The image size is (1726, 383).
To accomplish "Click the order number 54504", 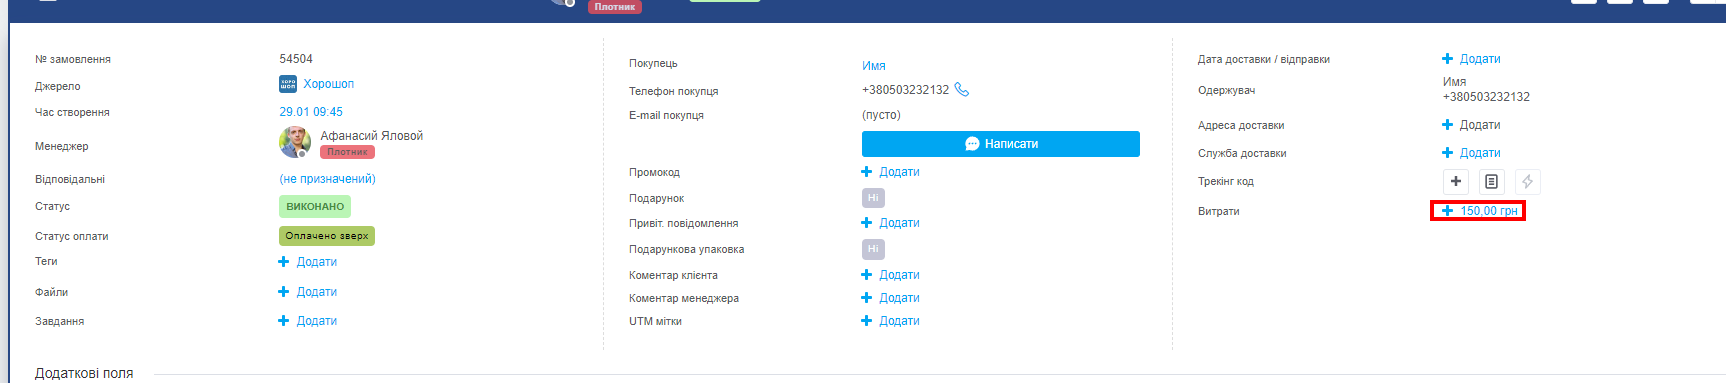I will pyautogui.click(x=296, y=59).
